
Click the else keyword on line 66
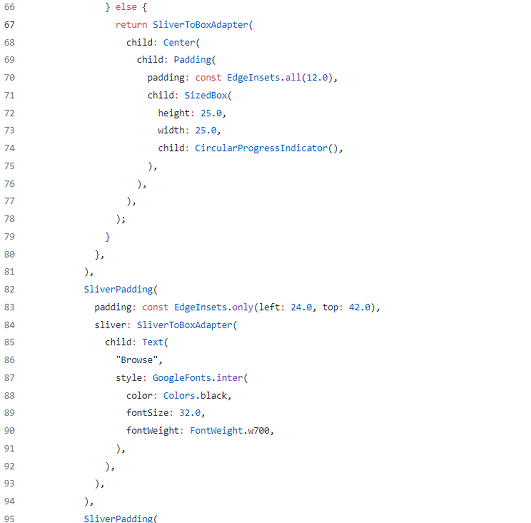coord(126,7)
